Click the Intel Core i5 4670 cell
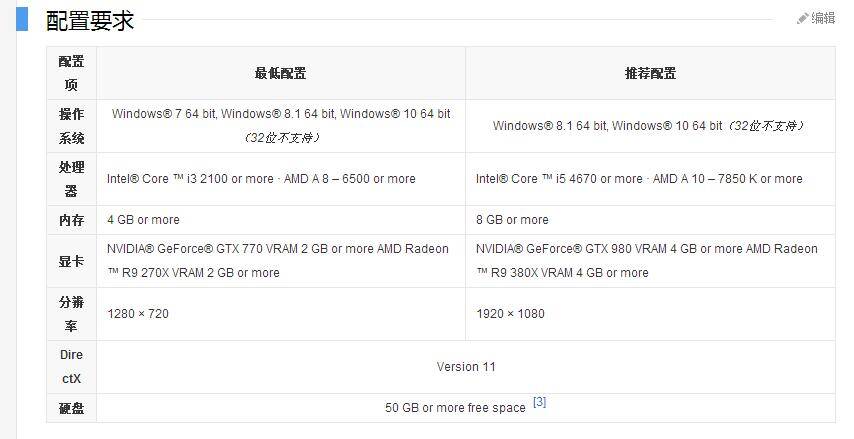 tap(638, 179)
